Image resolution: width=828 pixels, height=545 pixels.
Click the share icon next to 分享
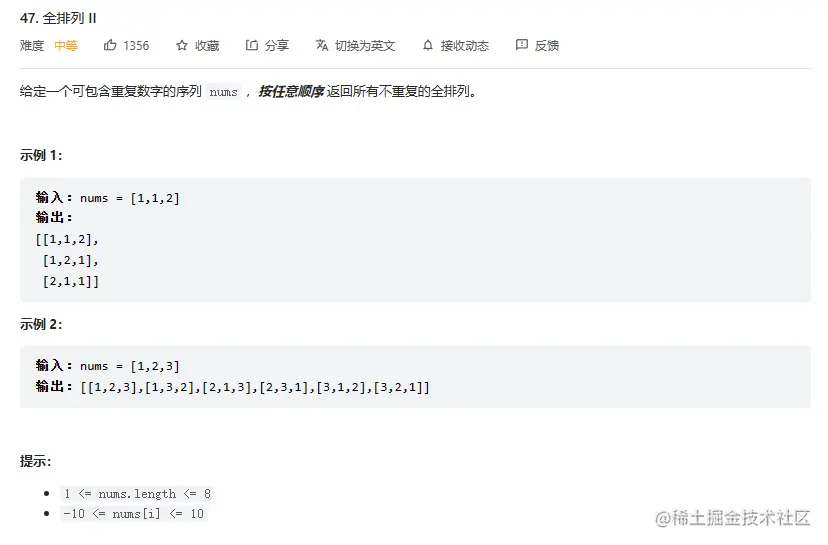click(252, 45)
